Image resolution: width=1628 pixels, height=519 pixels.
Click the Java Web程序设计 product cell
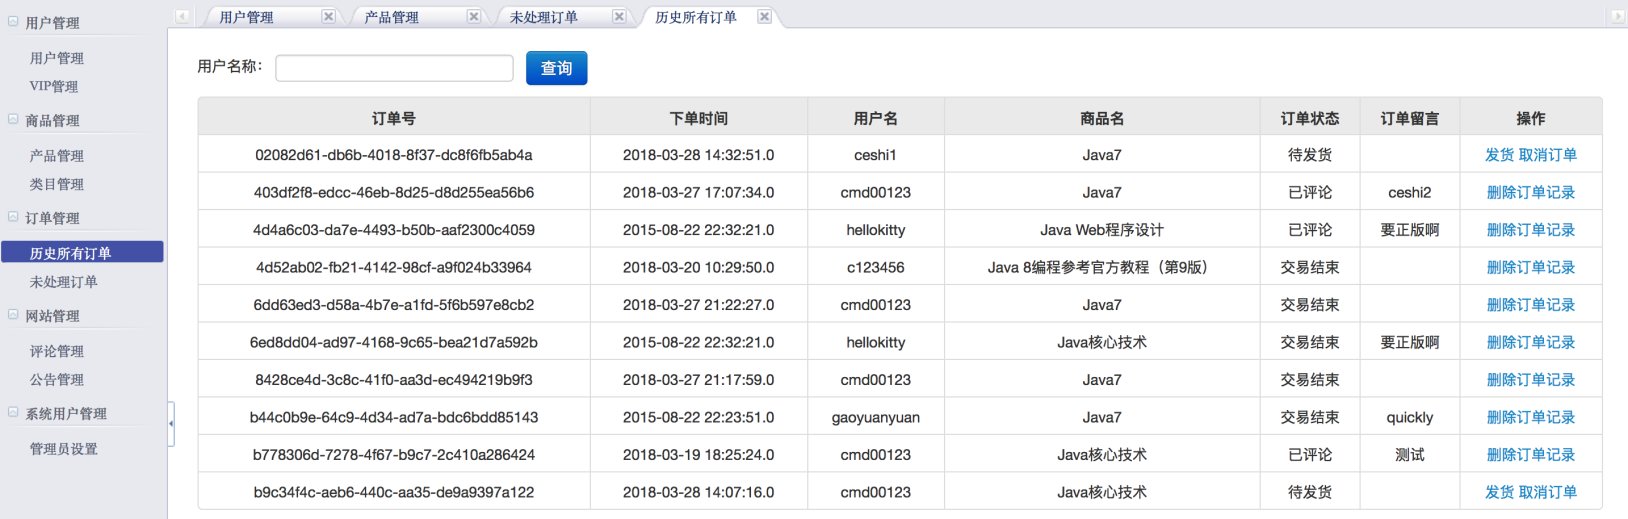[x=1102, y=230]
